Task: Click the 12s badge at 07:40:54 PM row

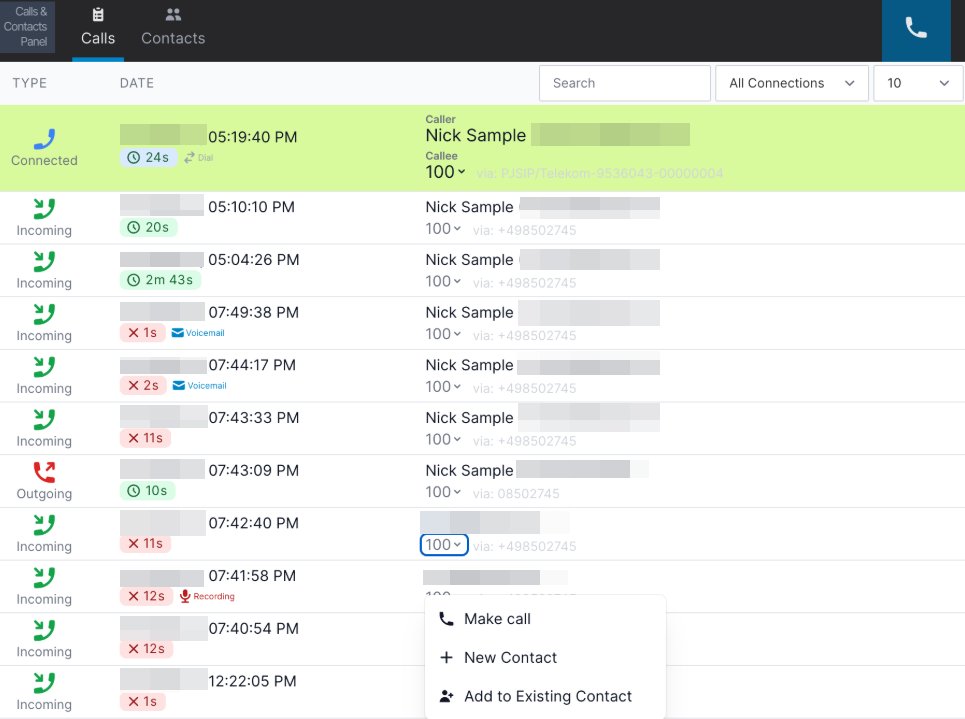Action: [x=146, y=649]
